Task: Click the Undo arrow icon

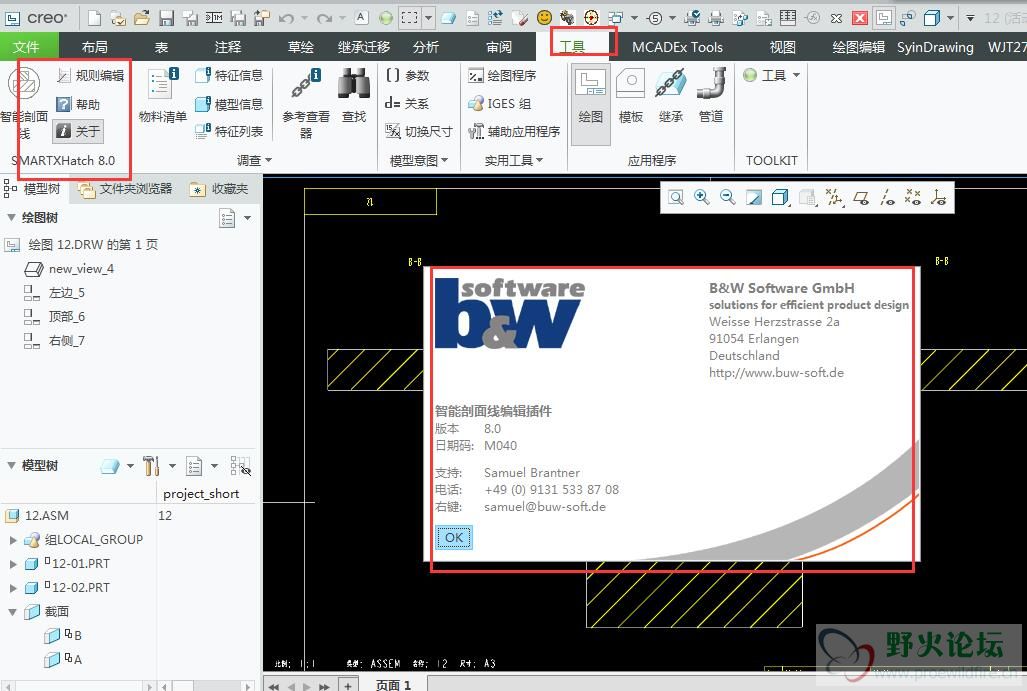Action: click(x=286, y=18)
